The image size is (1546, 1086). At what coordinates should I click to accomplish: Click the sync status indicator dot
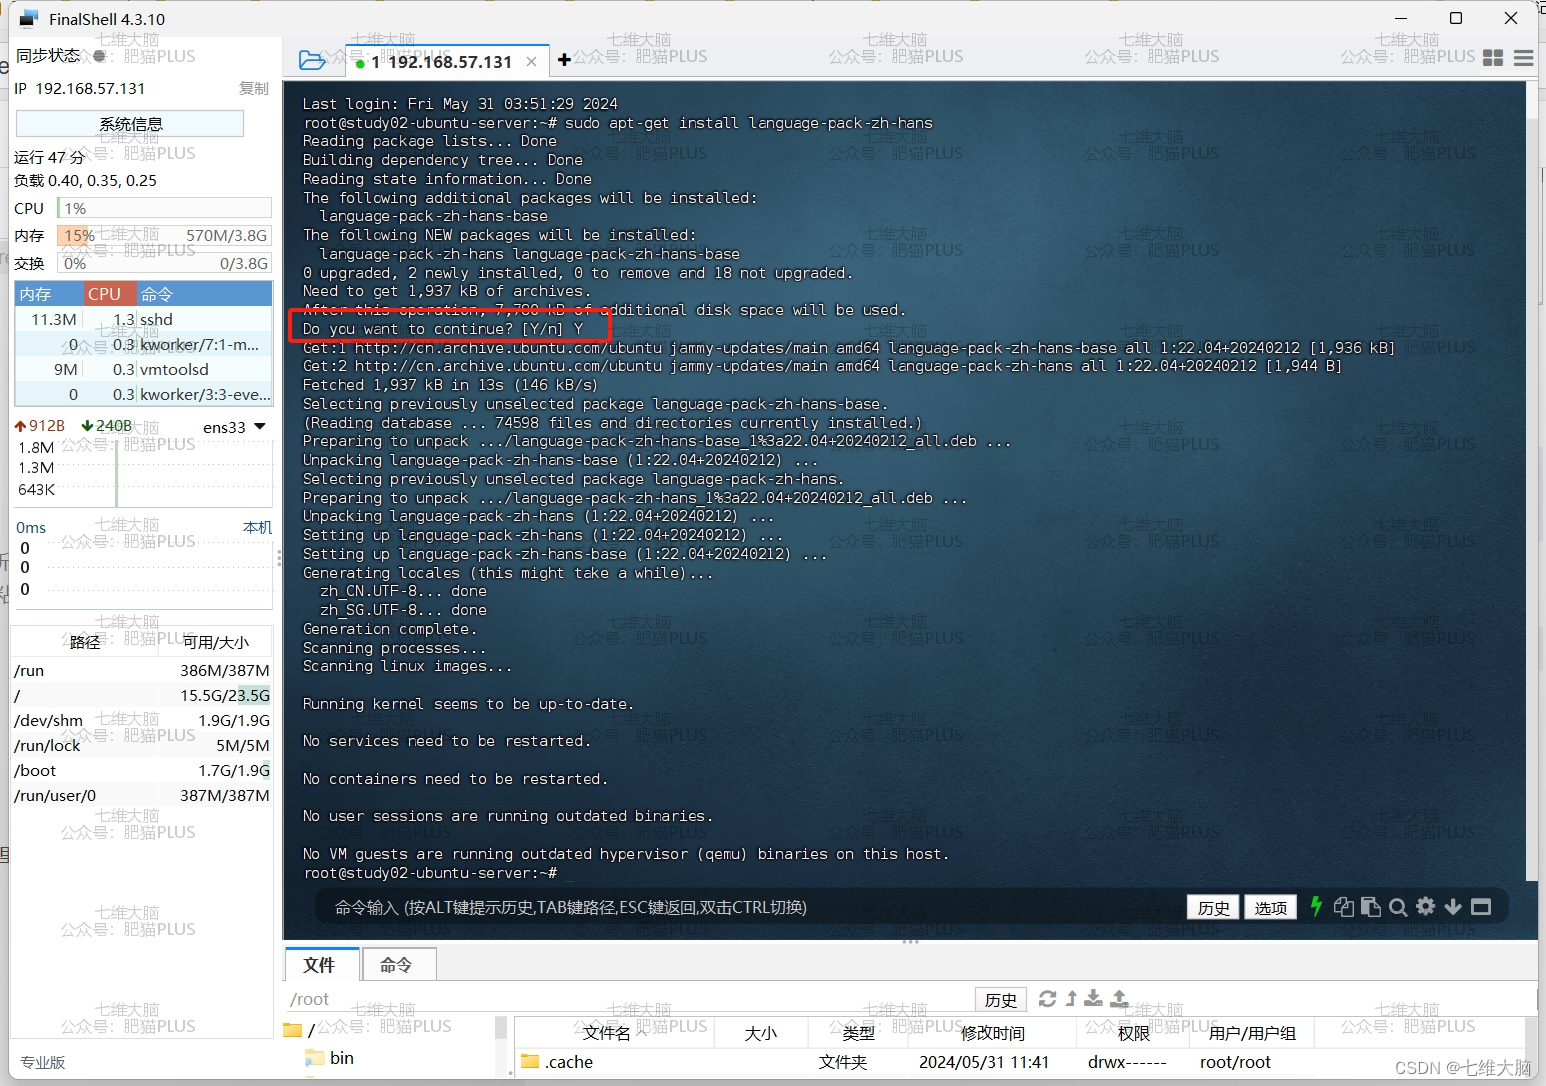pyautogui.click(x=99, y=56)
